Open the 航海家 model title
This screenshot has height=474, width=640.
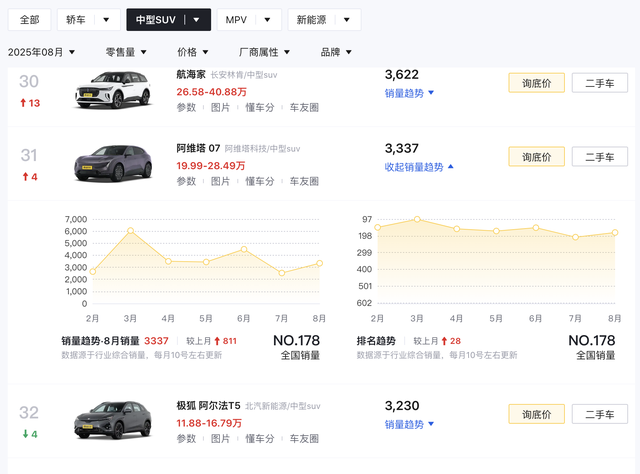(x=191, y=74)
